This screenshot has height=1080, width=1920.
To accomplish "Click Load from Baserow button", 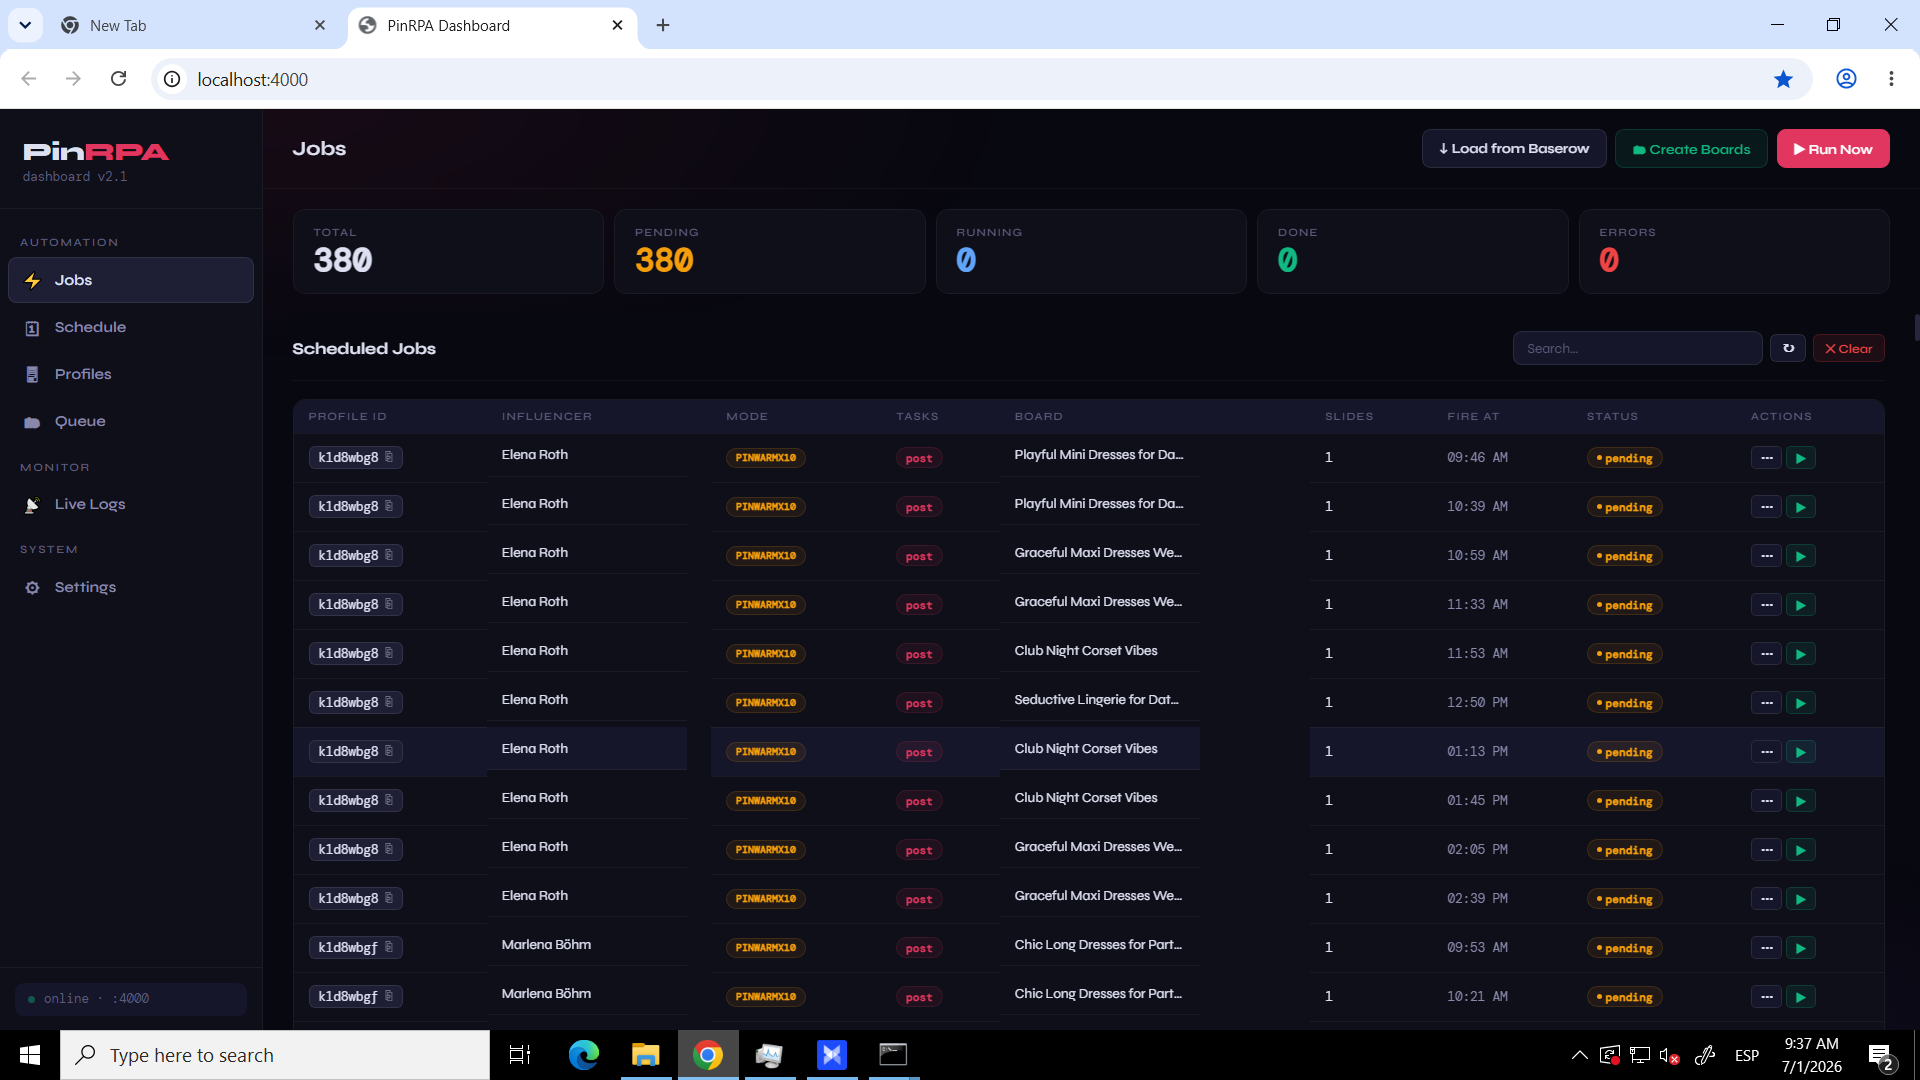I will coord(1514,148).
